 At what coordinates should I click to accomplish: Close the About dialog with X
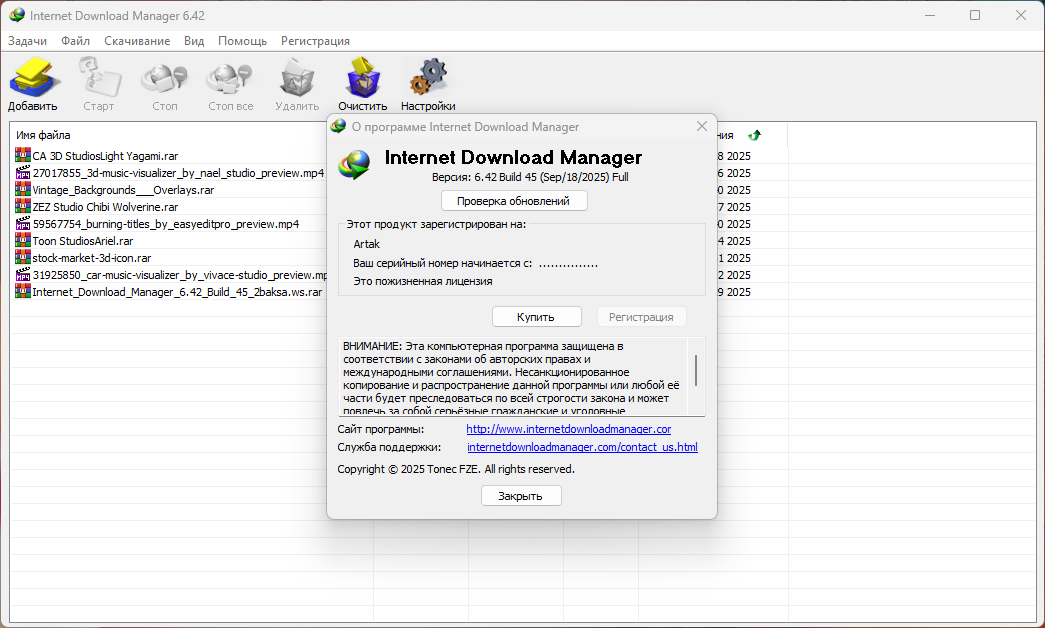click(x=701, y=126)
